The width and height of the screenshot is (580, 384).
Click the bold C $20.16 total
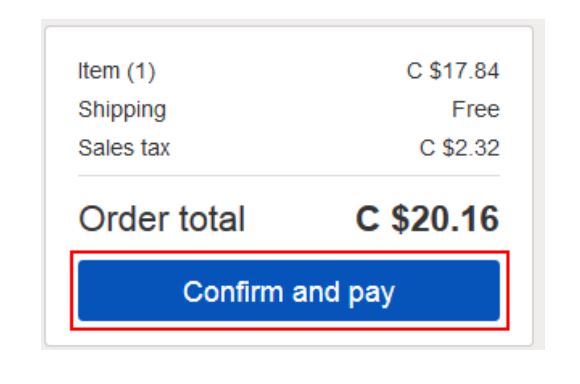[427, 219]
